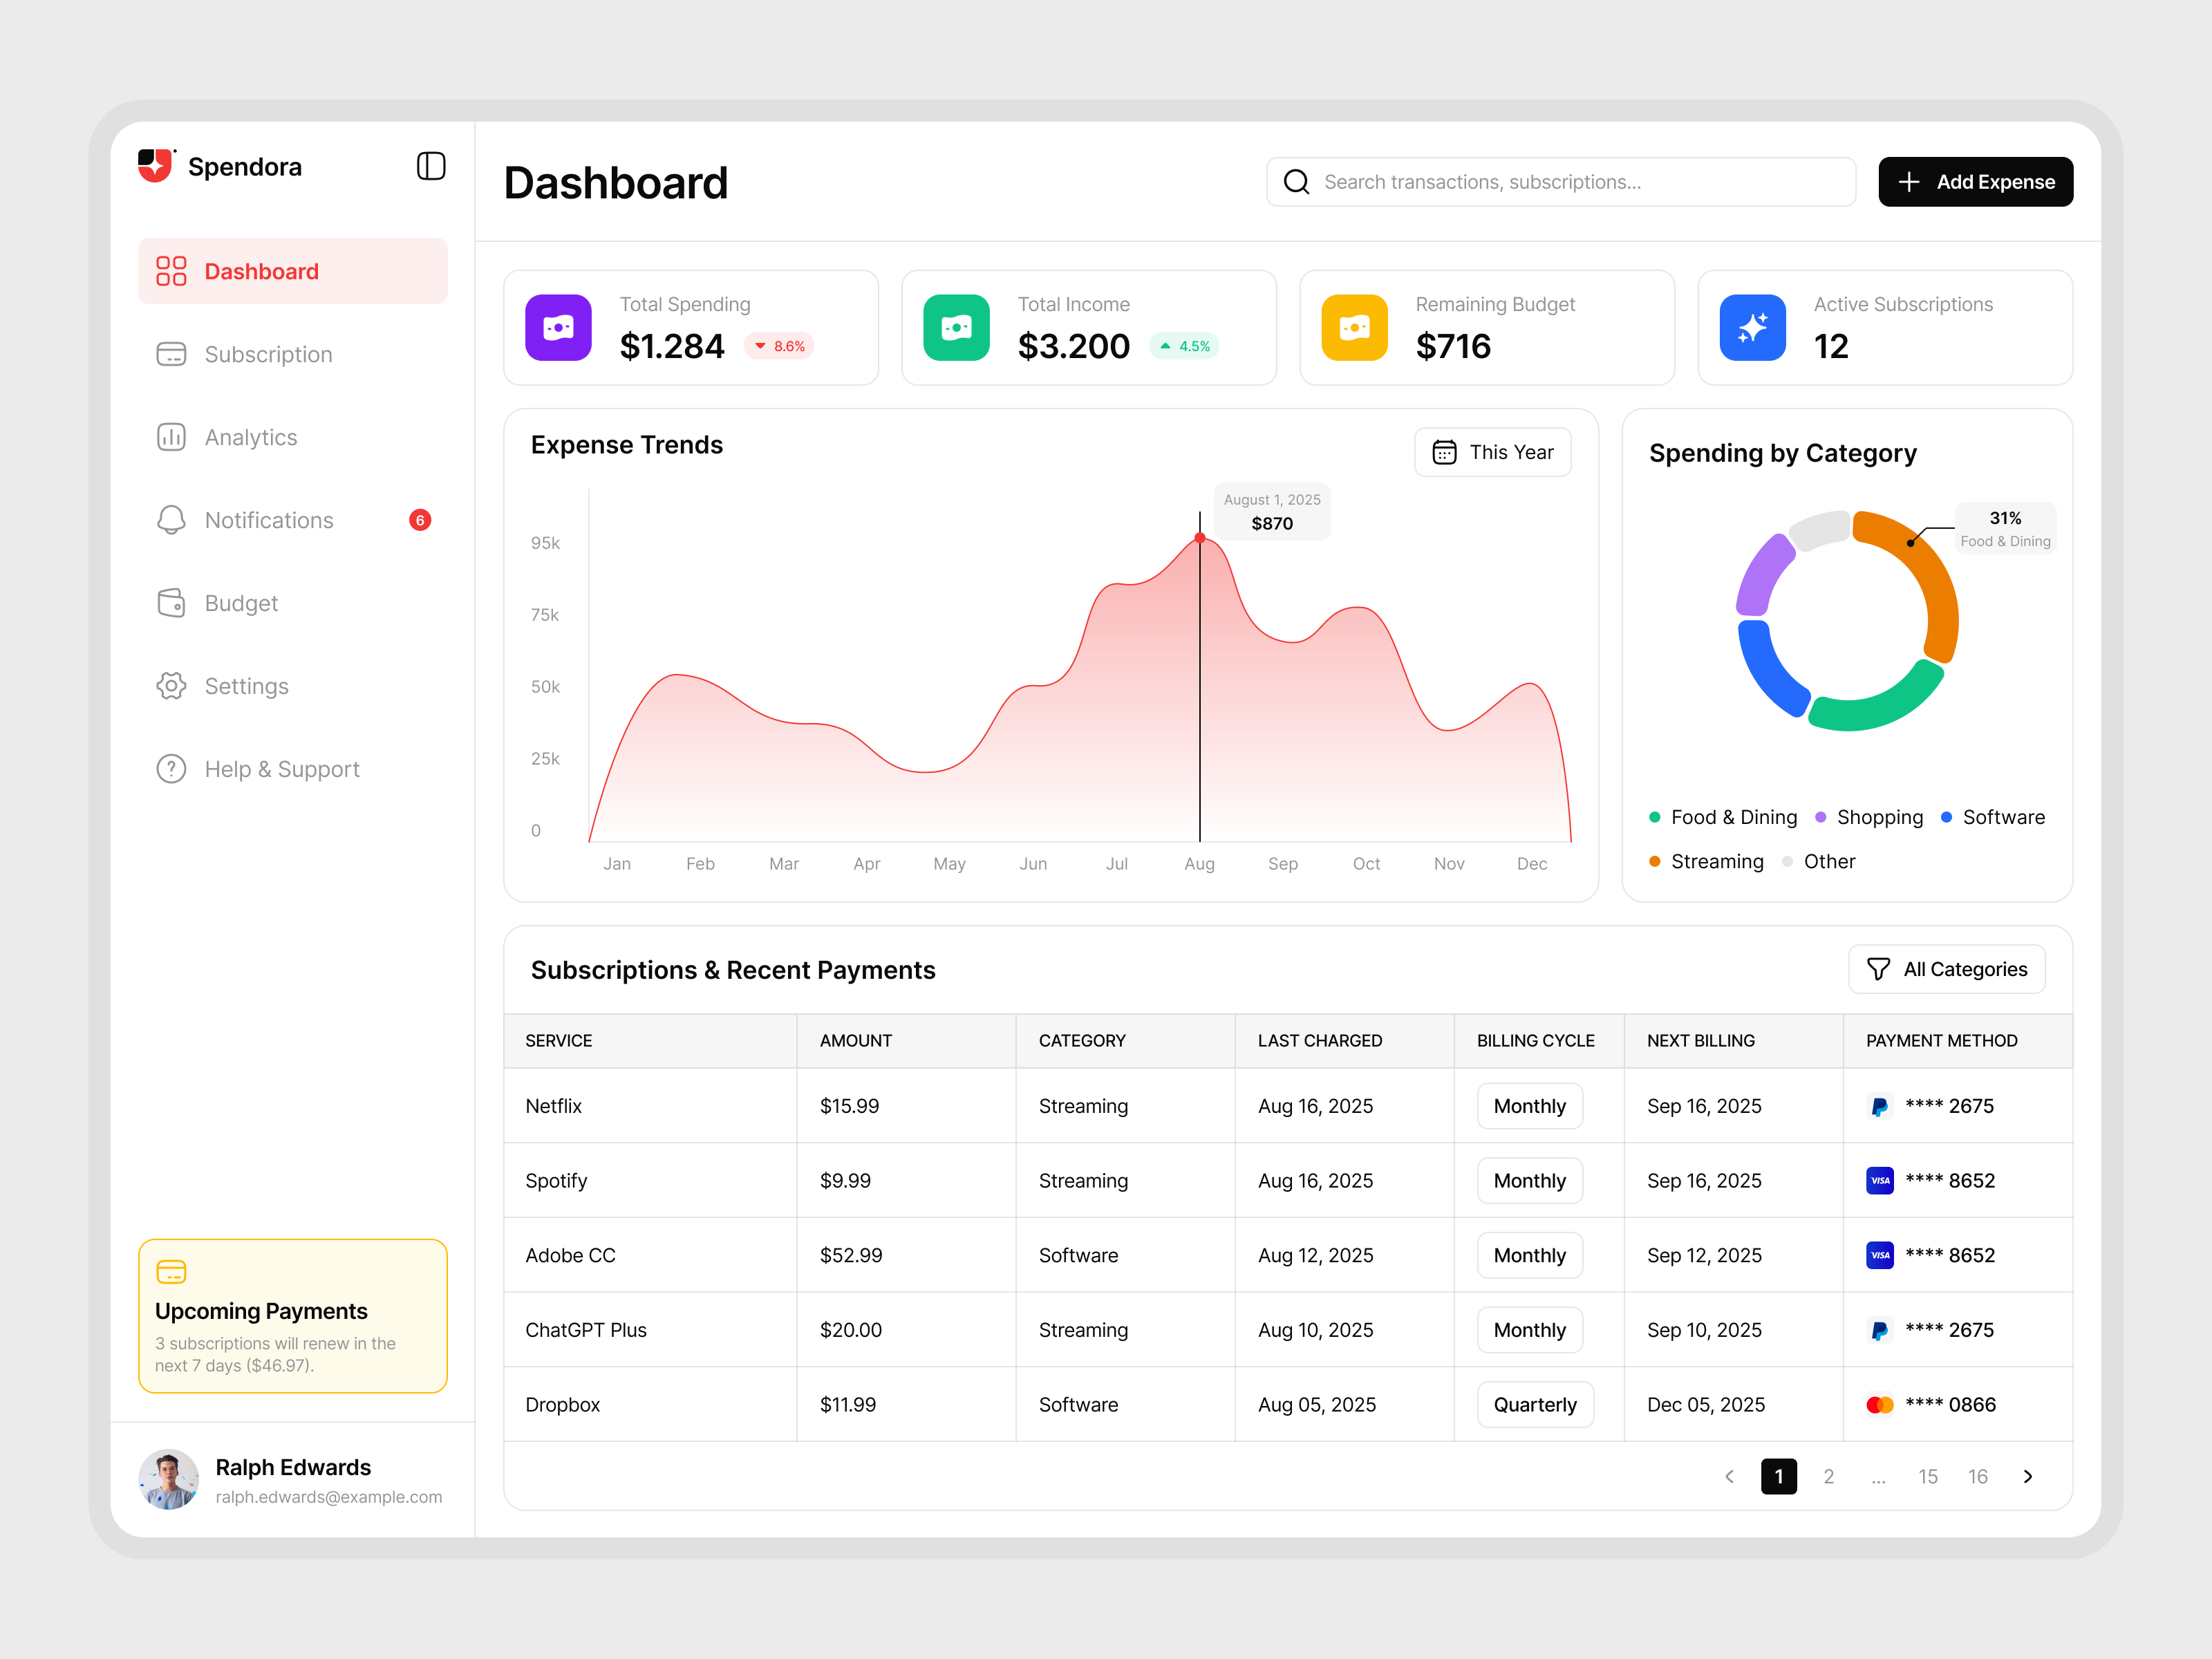The height and width of the screenshot is (1659, 2212).
Task: Open the All Categories filter
Action: [1946, 968]
